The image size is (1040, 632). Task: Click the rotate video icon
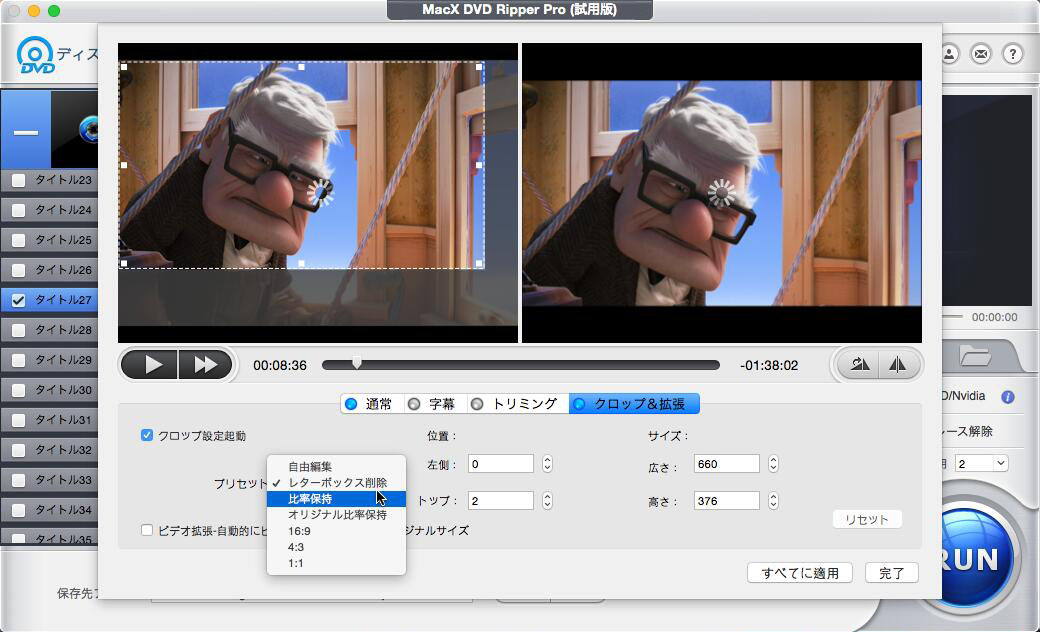tap(860, 364)
